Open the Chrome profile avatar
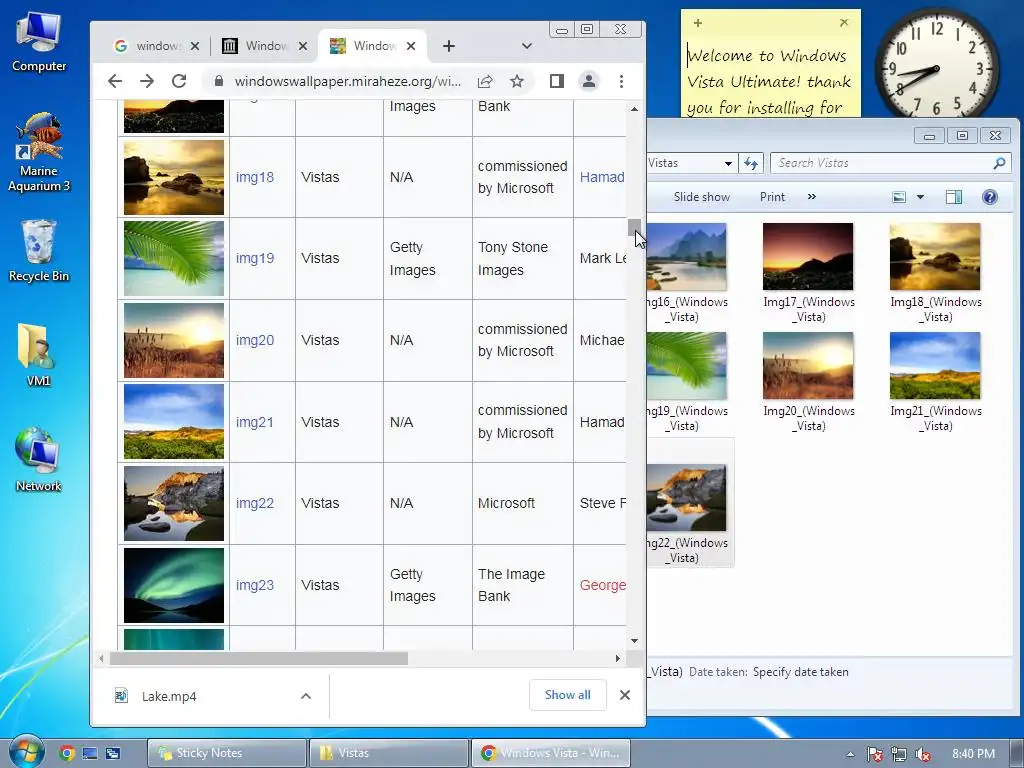The image size is (1024, 768). [x=588, y=81]
